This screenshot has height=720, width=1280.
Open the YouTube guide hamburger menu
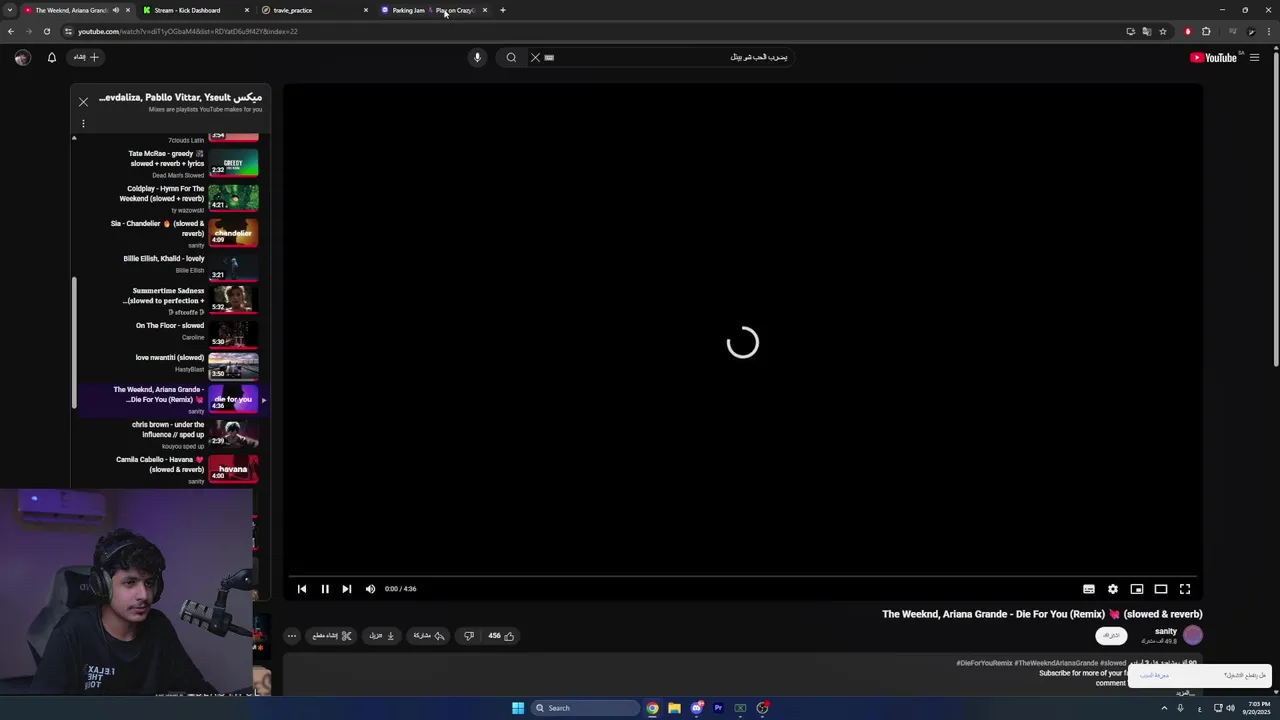tap(1254, 58)
